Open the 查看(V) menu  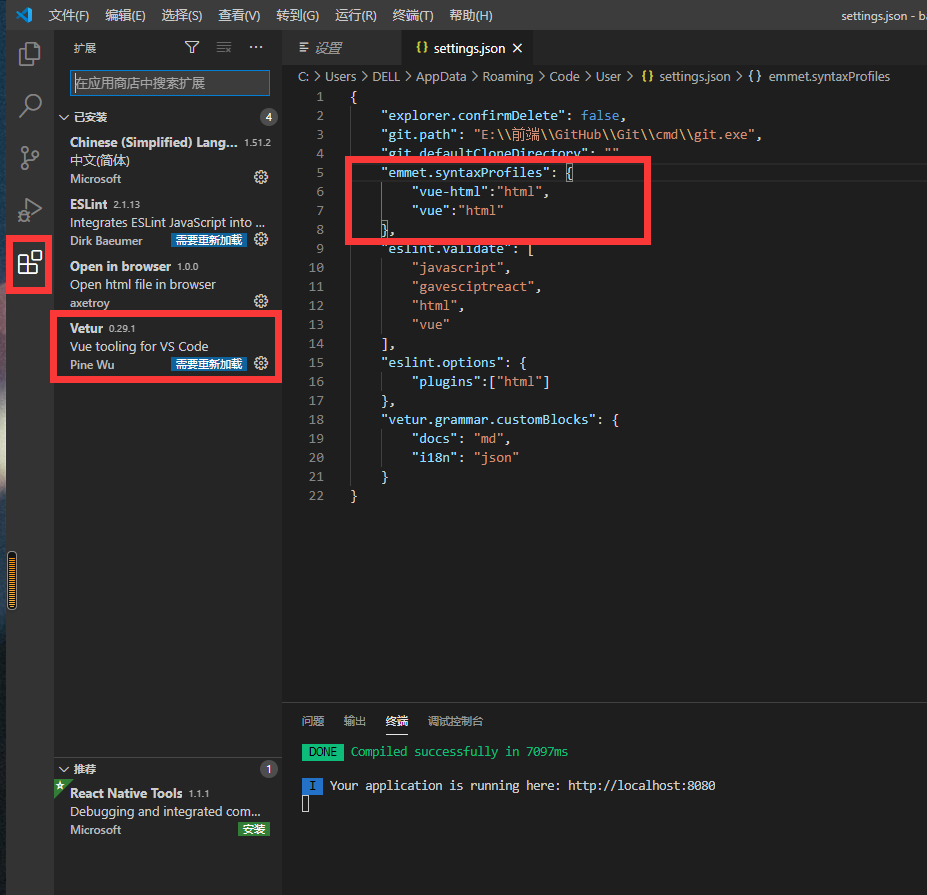[239, 15]
